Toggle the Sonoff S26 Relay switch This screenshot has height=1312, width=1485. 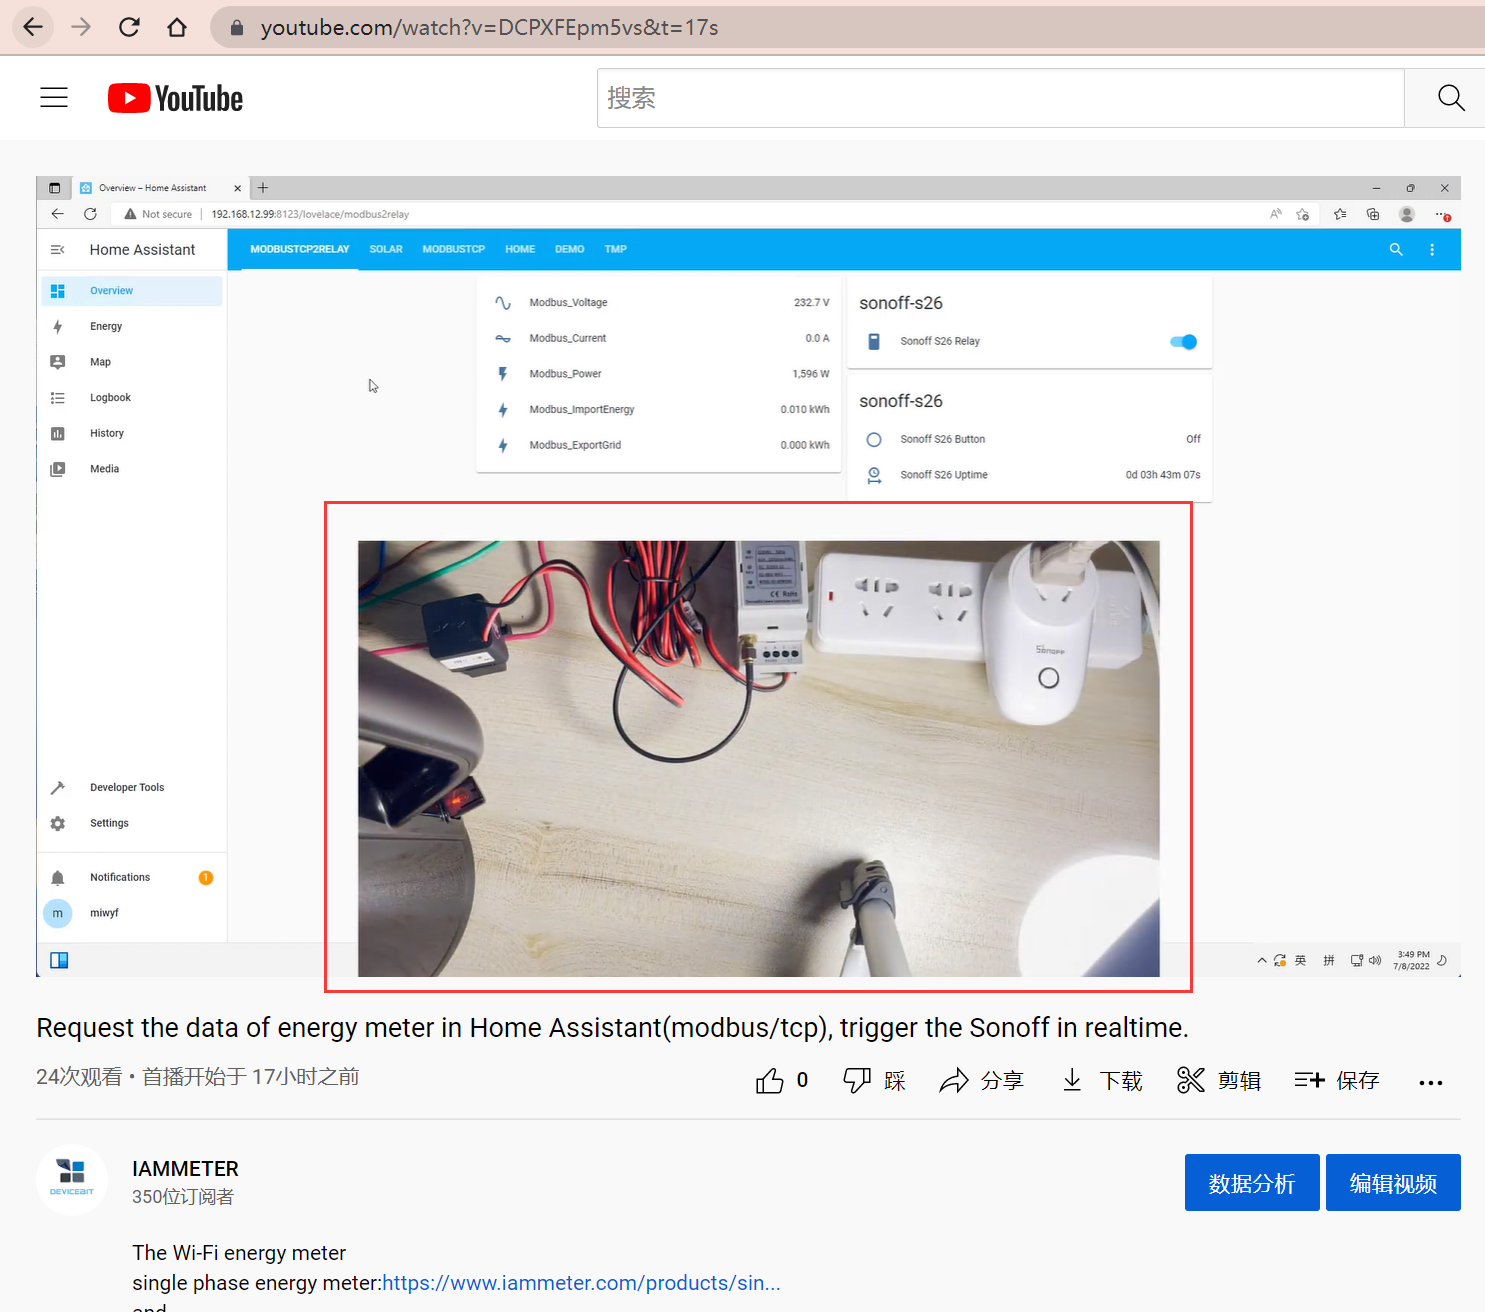click(1183, 342)
